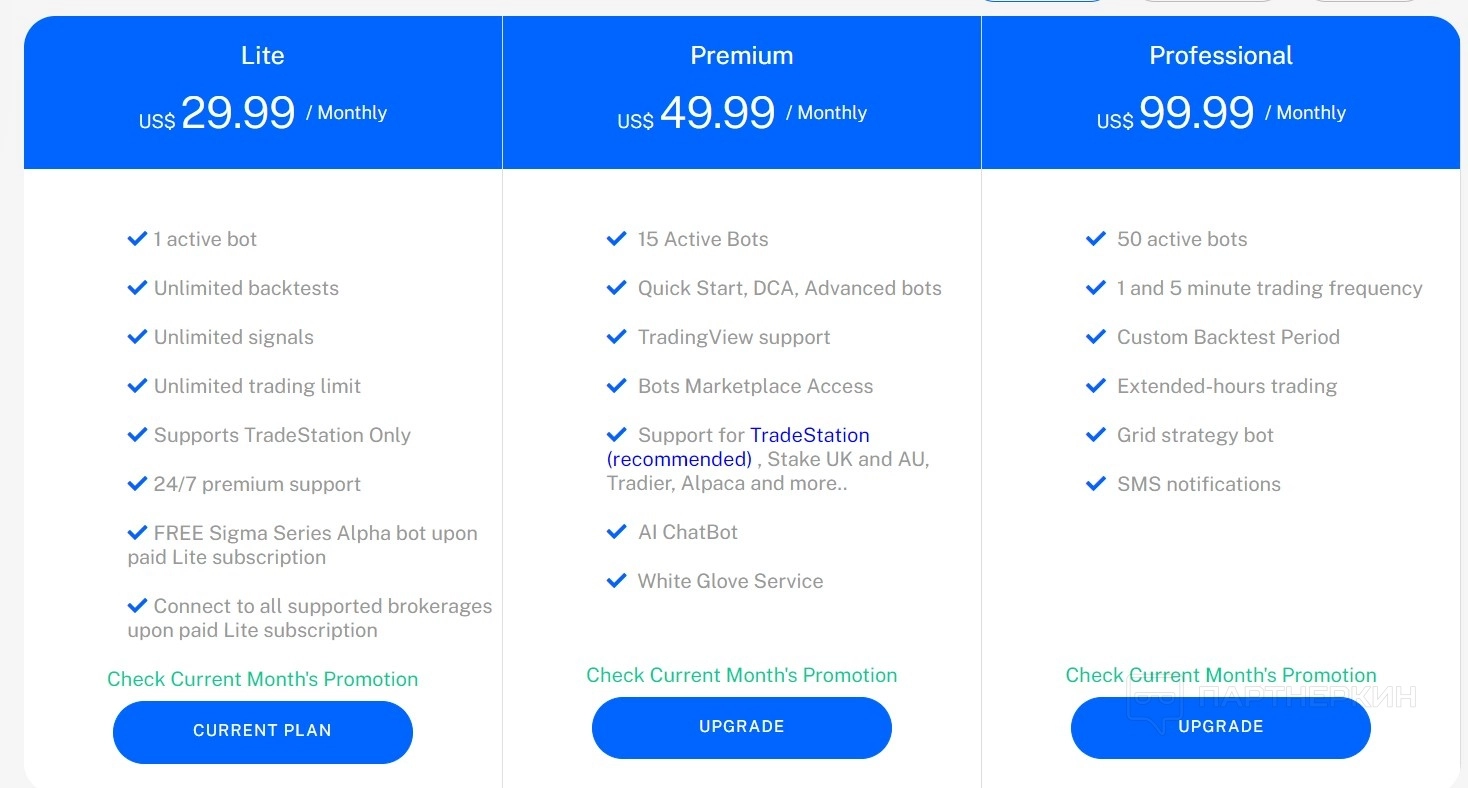Click the checkmark beside SMS notifications
This screenshot has width=1468, height=788.
pos(1095,484)
